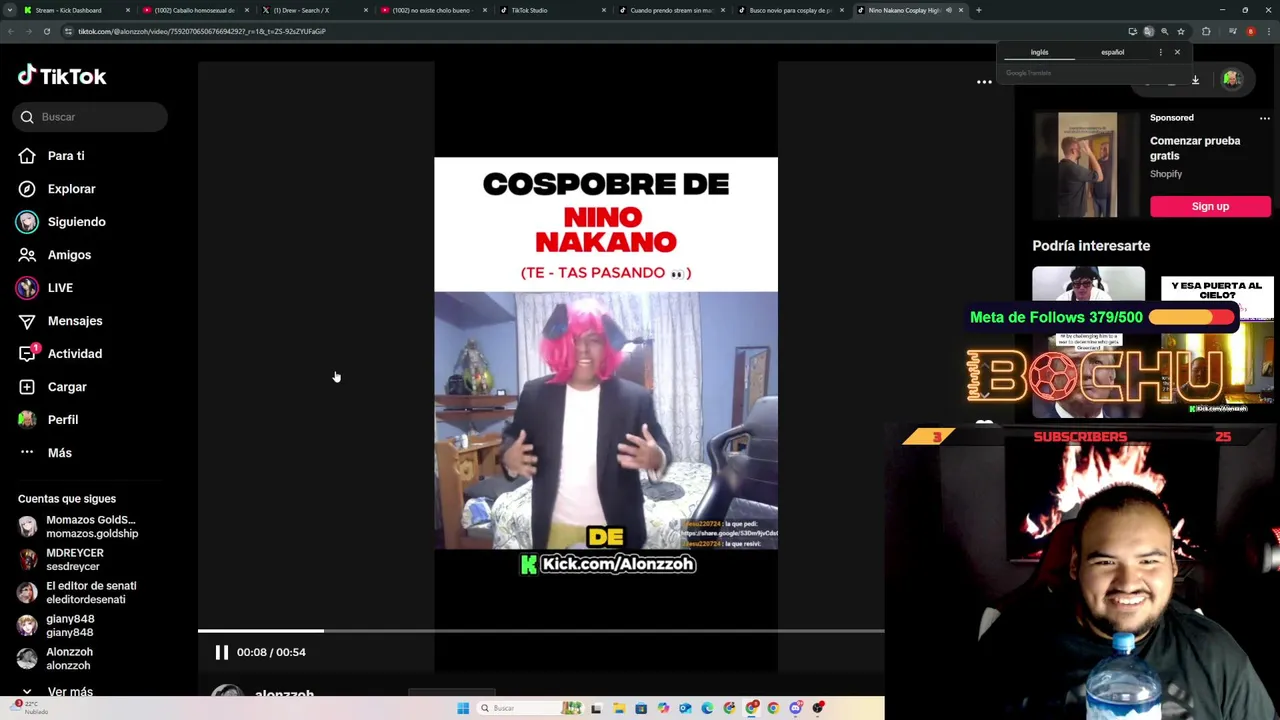This screenshot has height=720, width=1280.
Task: Open the MDREYCER followed account
Action: [x=62, y=559]
